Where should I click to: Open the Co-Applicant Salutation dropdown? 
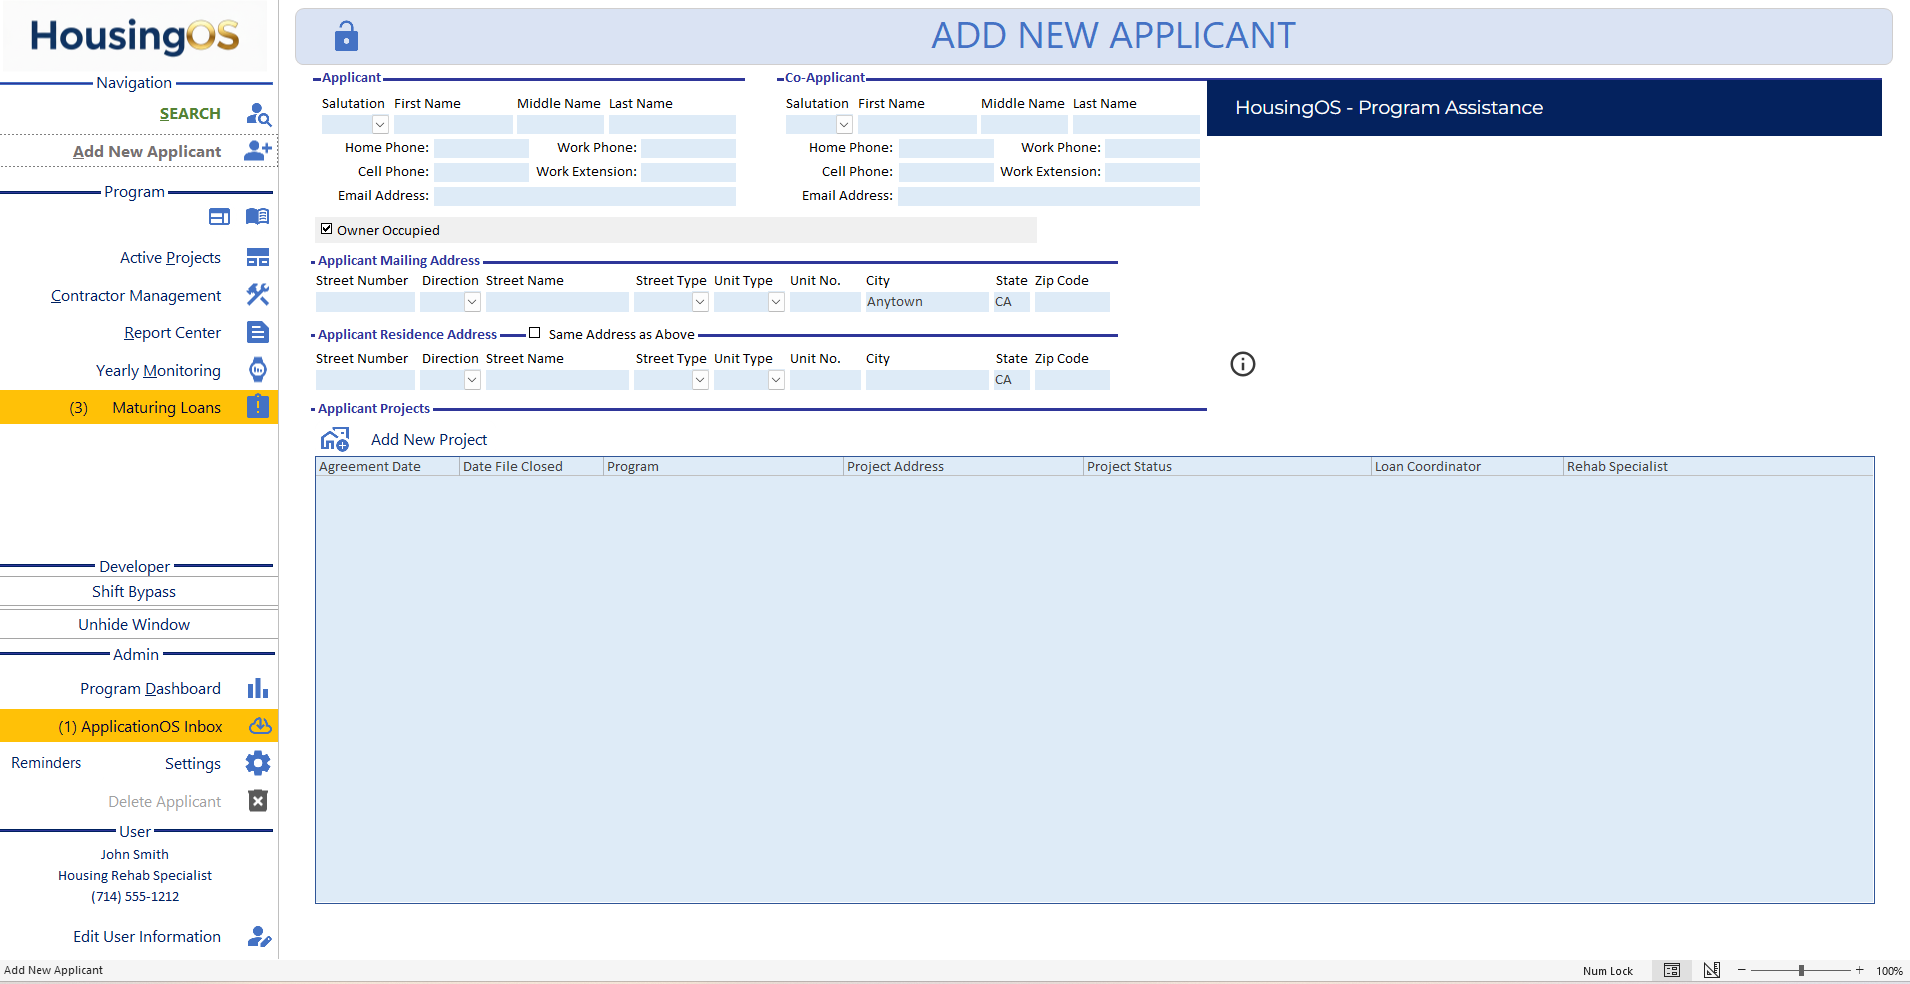[x=844, y=125]
